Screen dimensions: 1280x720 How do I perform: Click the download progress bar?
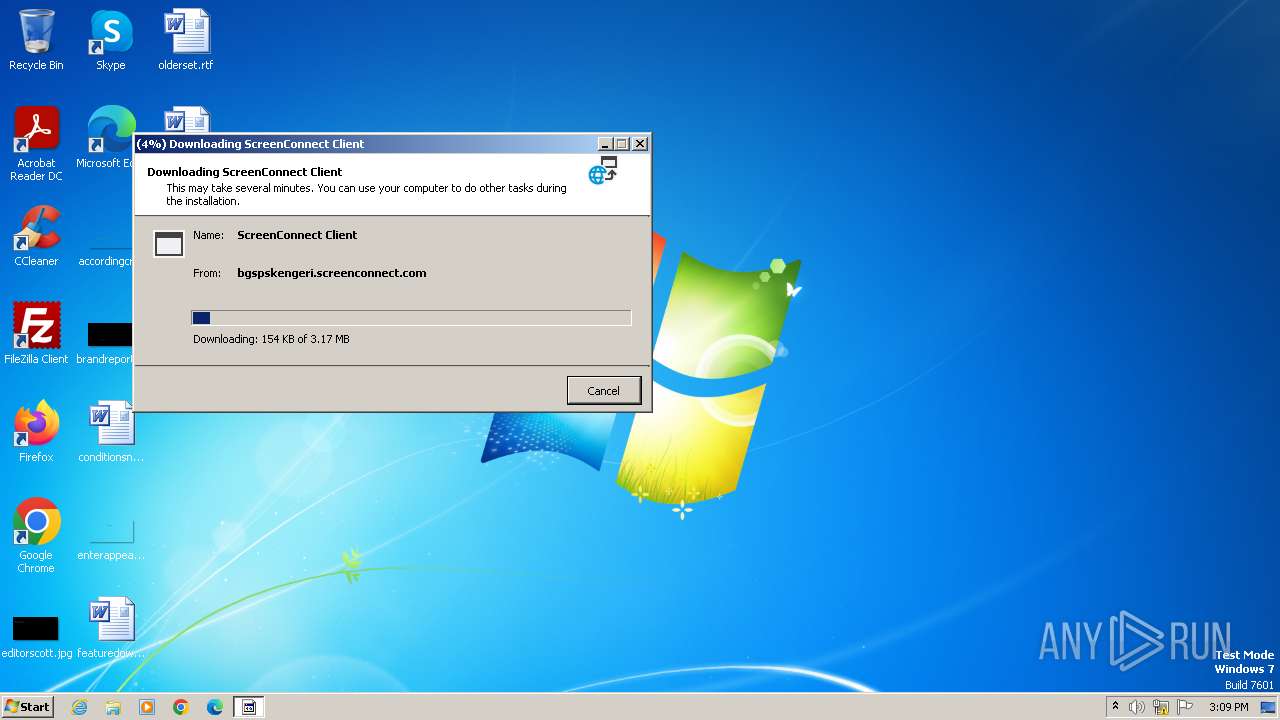[411, 318]
